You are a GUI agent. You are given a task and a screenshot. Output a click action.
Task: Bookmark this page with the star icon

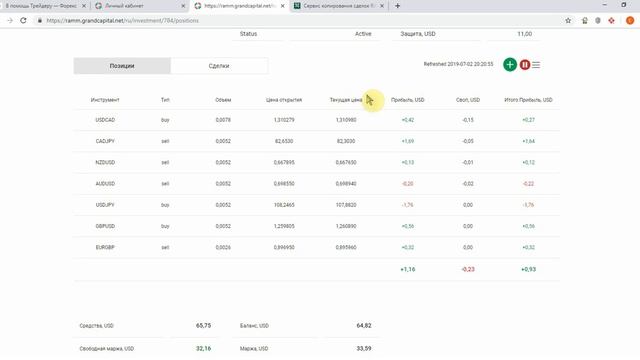coord(568,20)
